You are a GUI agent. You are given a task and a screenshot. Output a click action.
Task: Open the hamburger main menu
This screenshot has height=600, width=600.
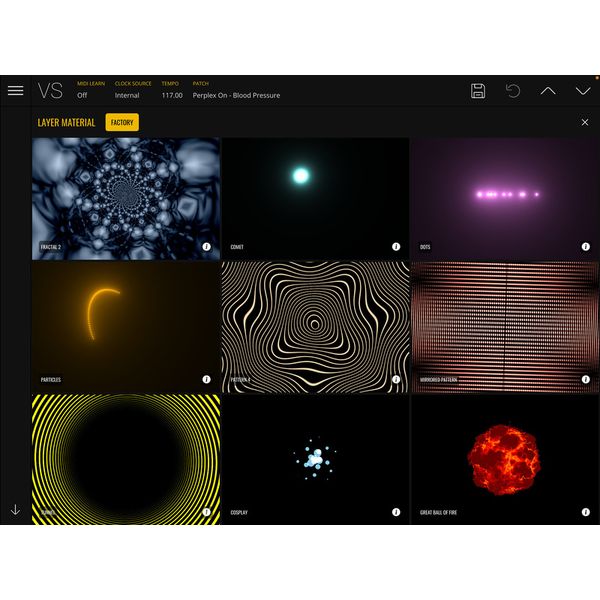tap(15, 90)
